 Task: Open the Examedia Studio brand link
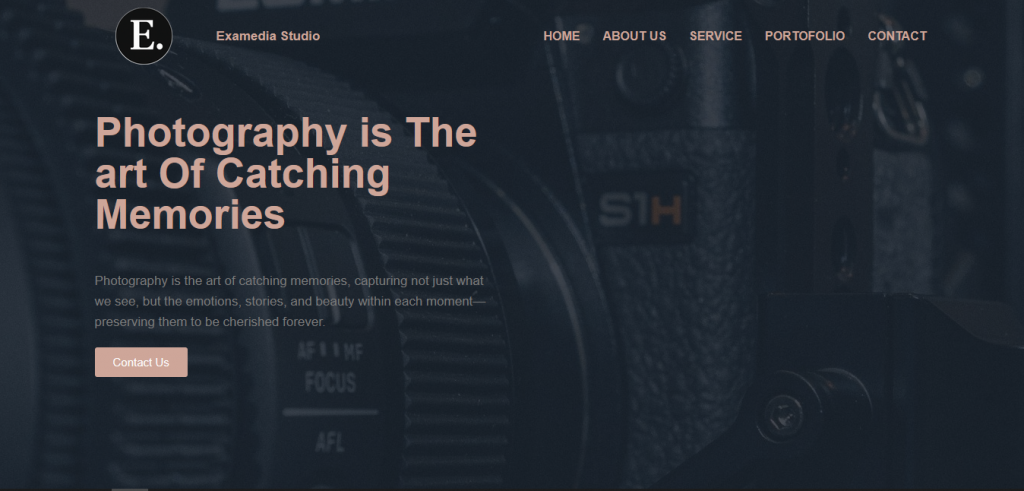pos(268,36)
